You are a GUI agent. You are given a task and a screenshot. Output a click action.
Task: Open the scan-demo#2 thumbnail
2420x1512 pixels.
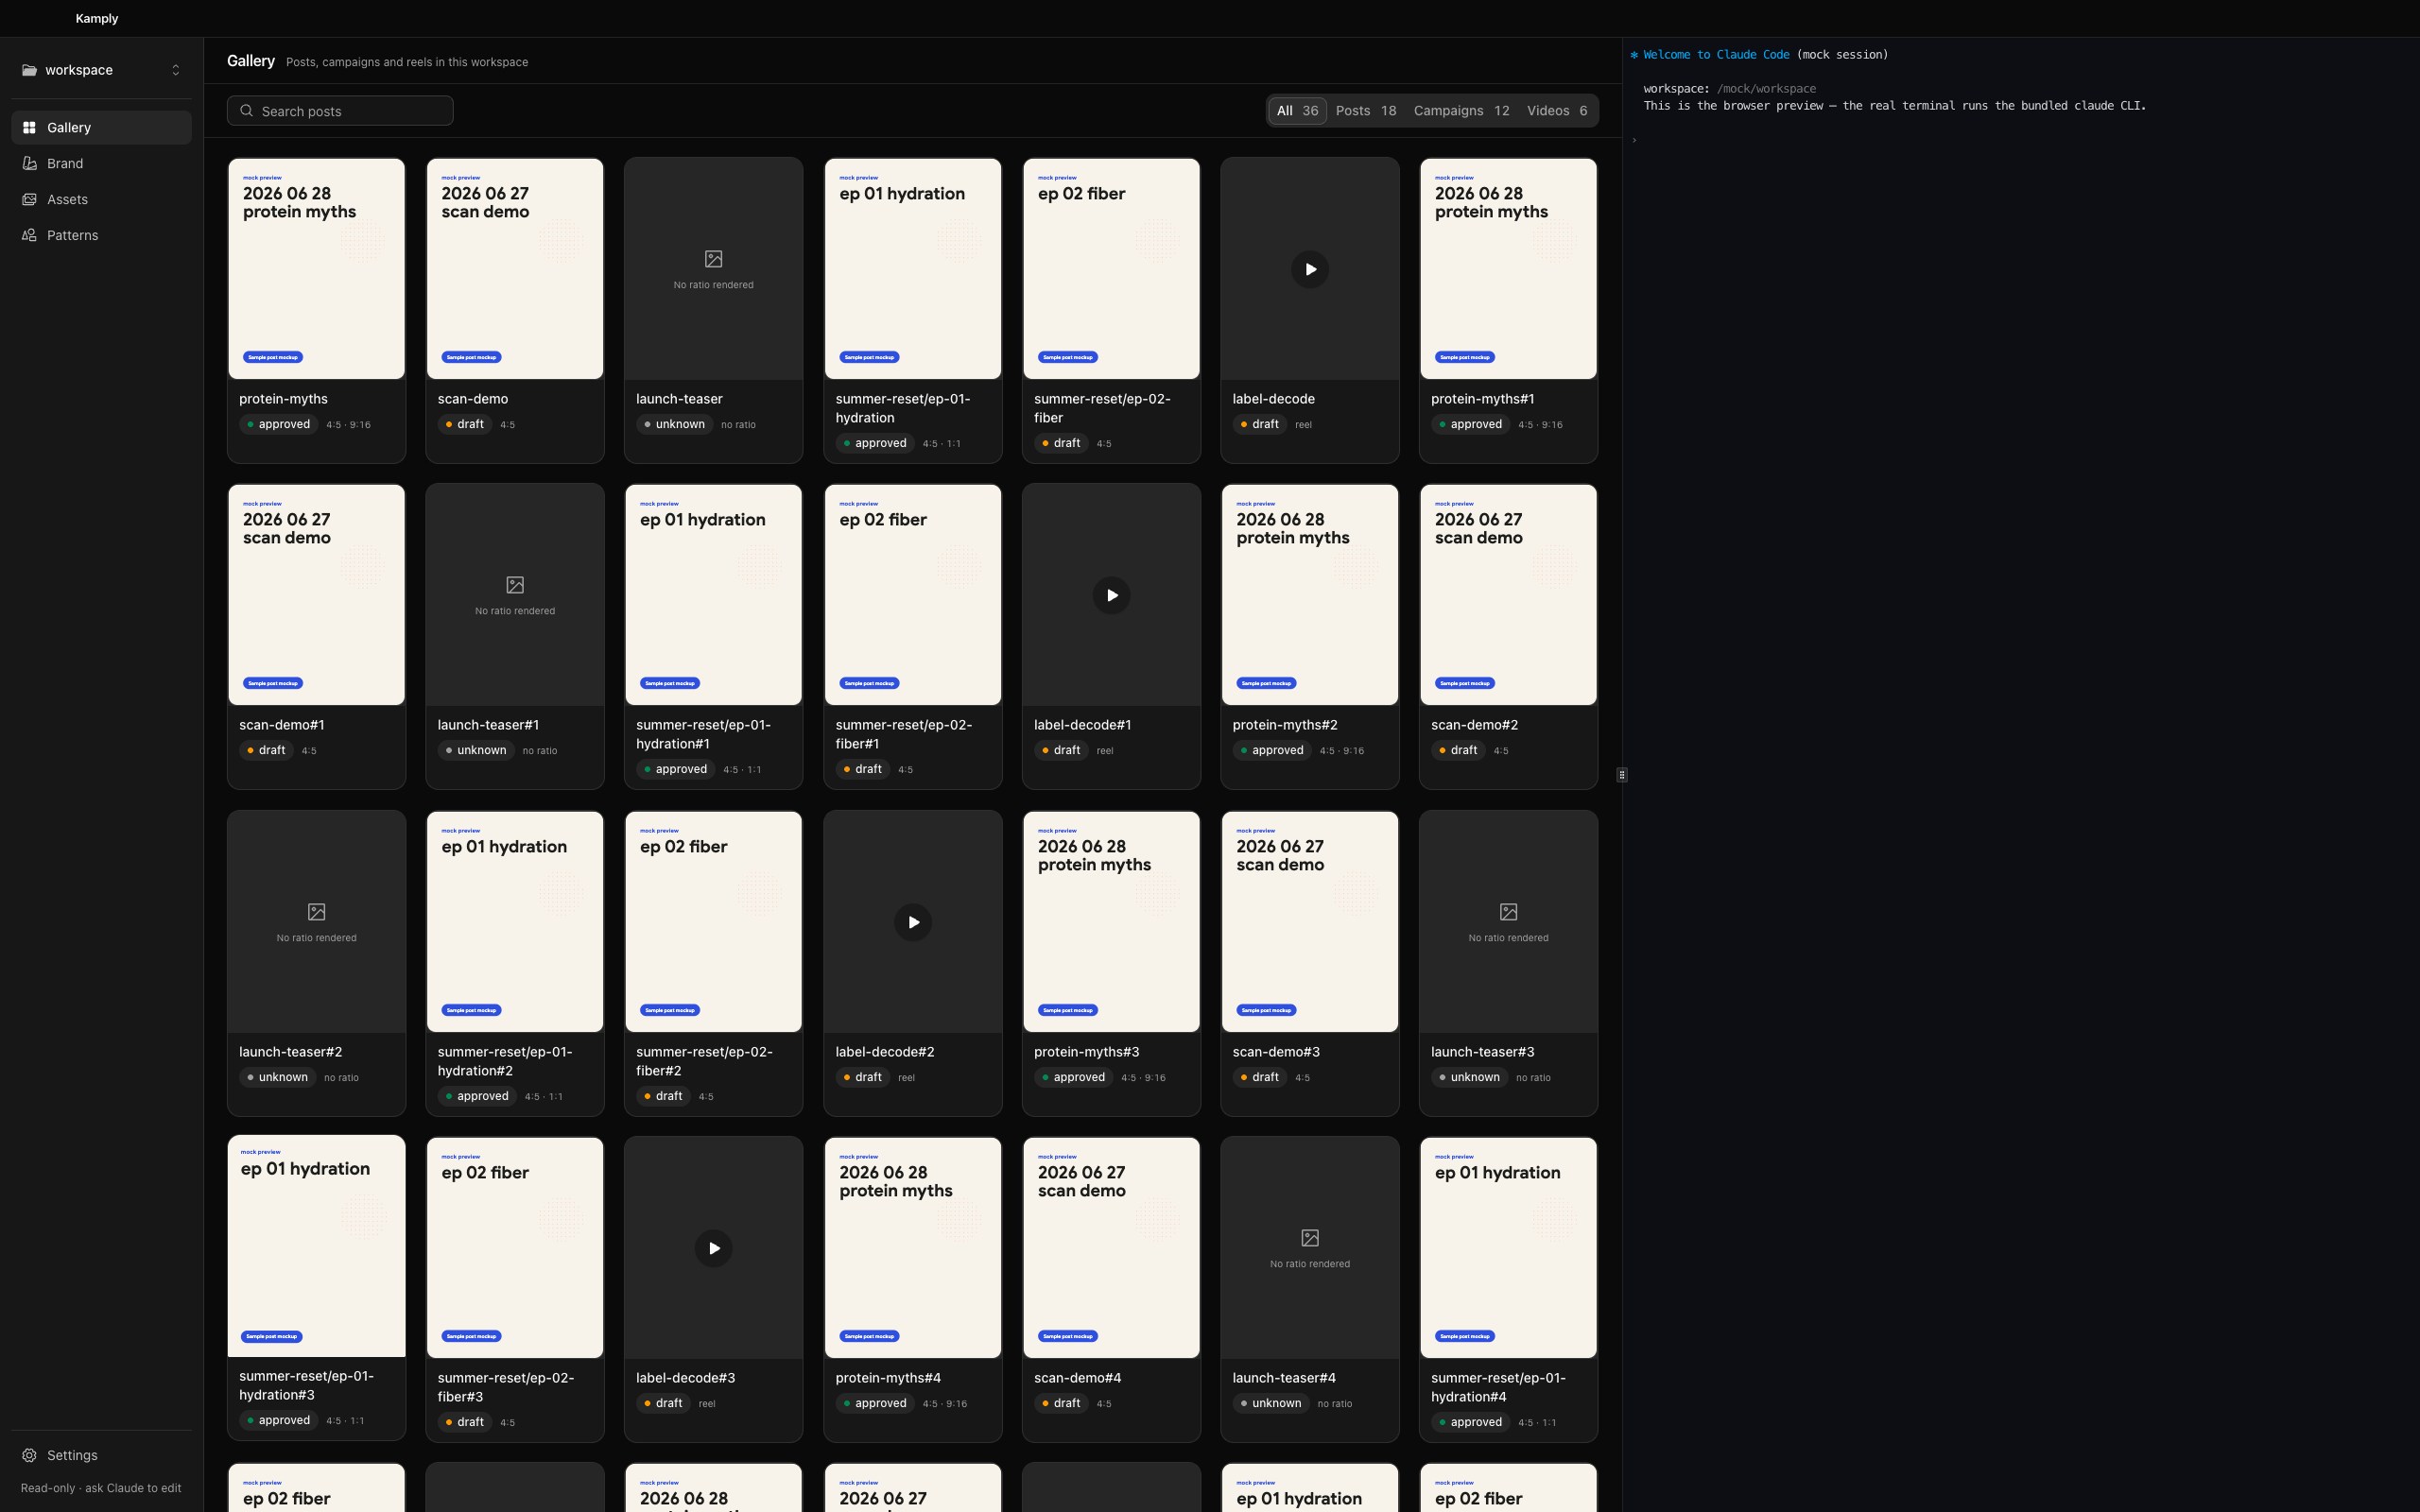(x=1508, y=595)
